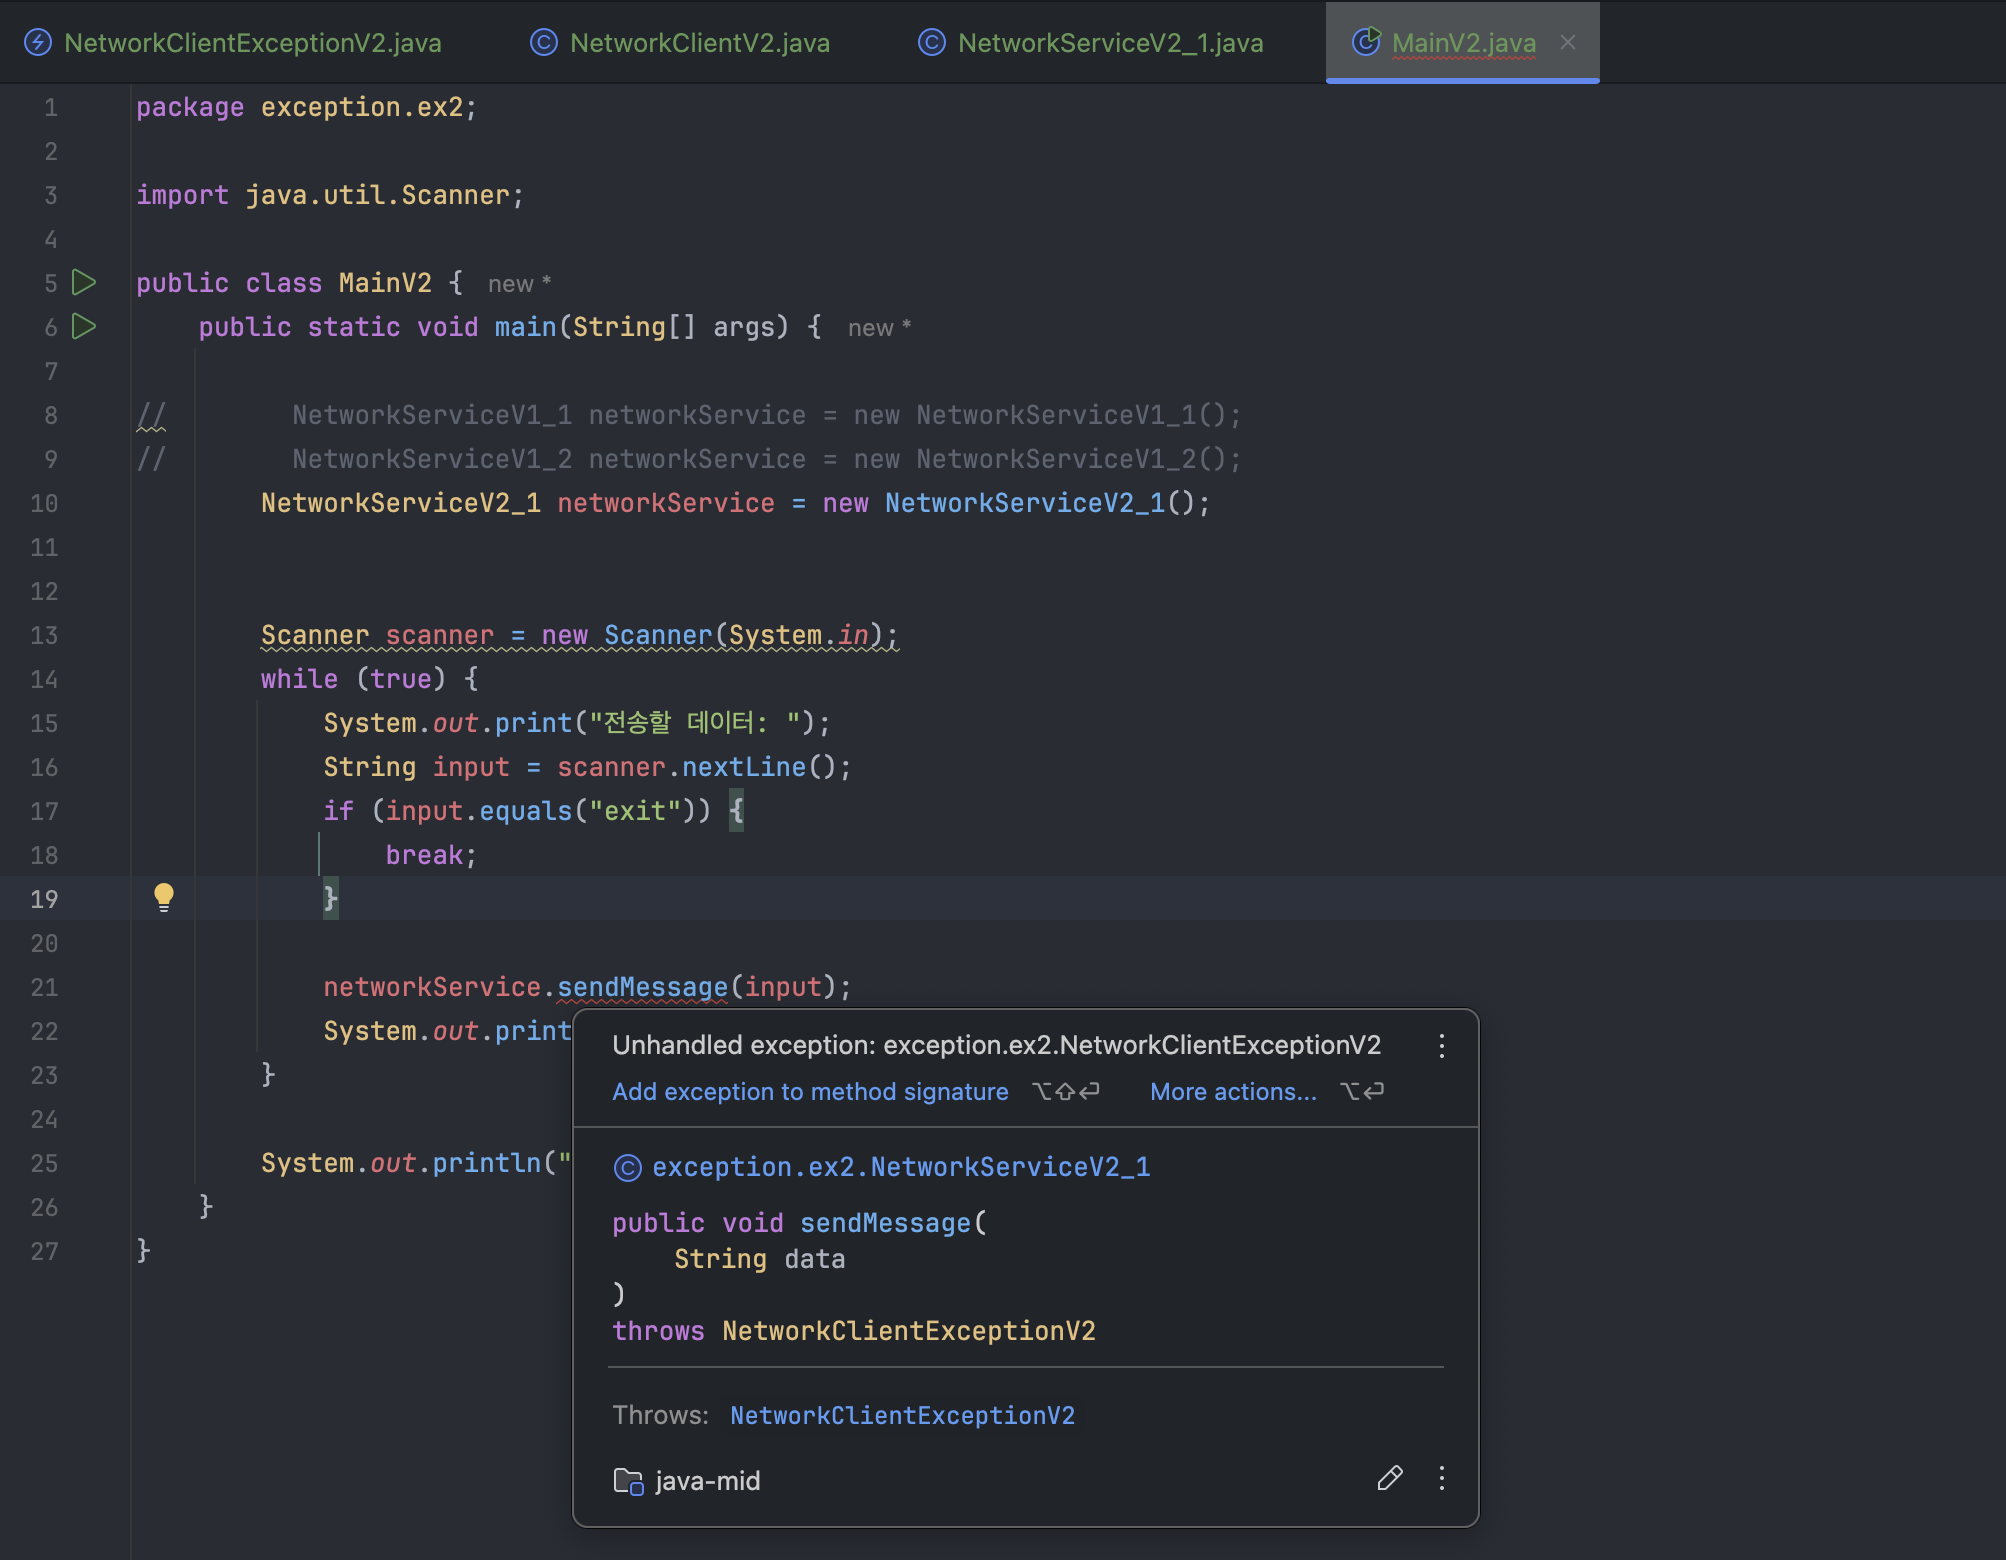Open the three-dot menu beside Unhandled exception

coord(1441,1046)
